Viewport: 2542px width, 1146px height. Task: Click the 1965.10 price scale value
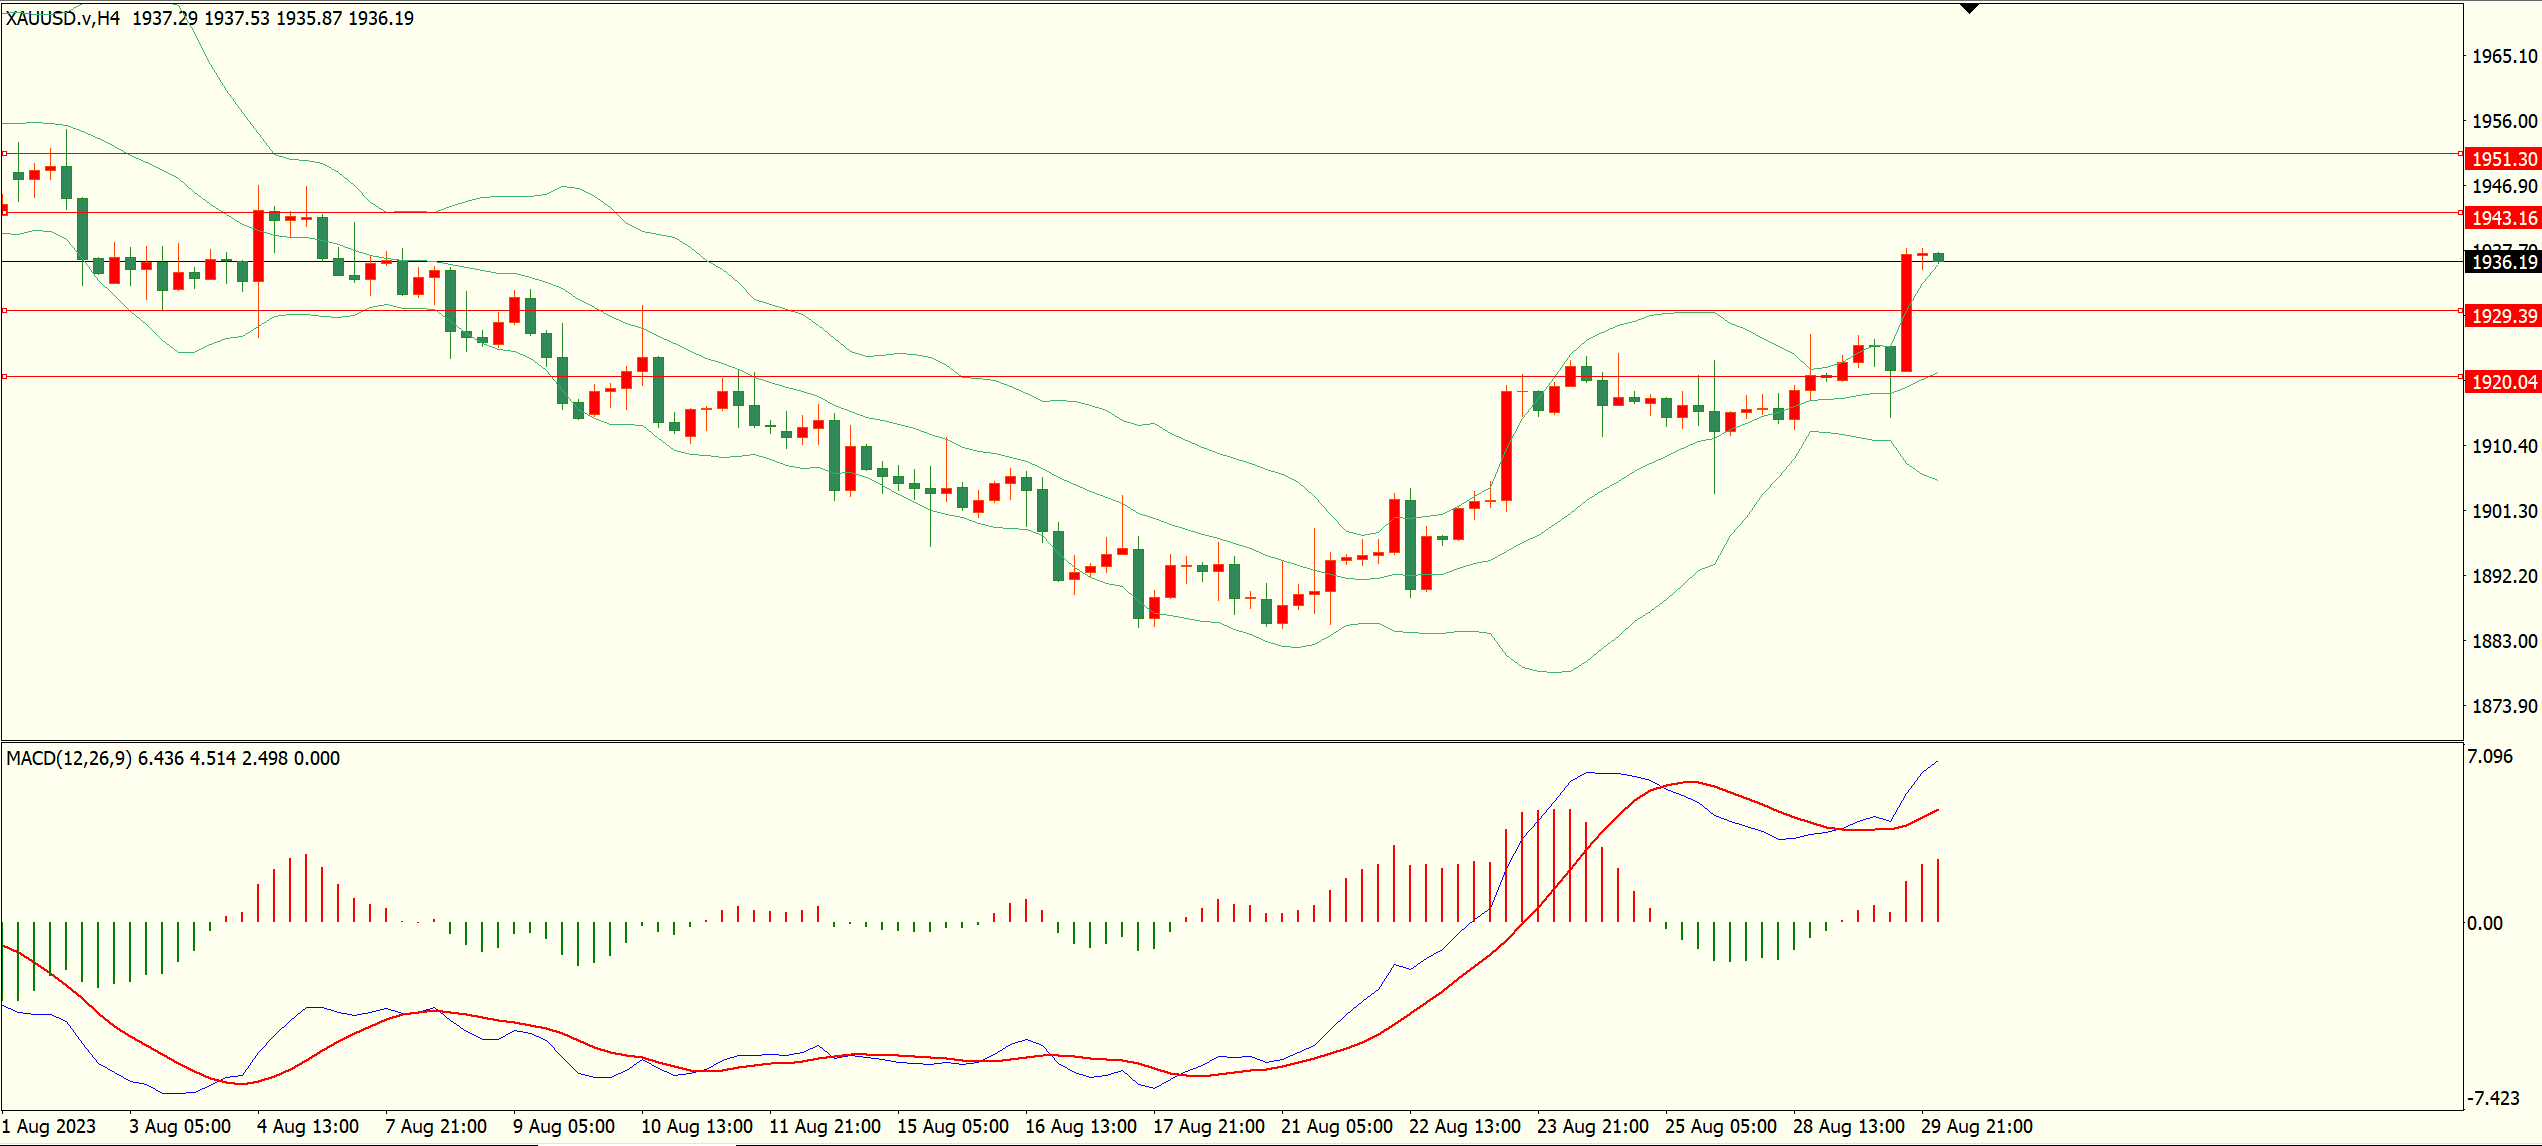[x=2504, y=56]
